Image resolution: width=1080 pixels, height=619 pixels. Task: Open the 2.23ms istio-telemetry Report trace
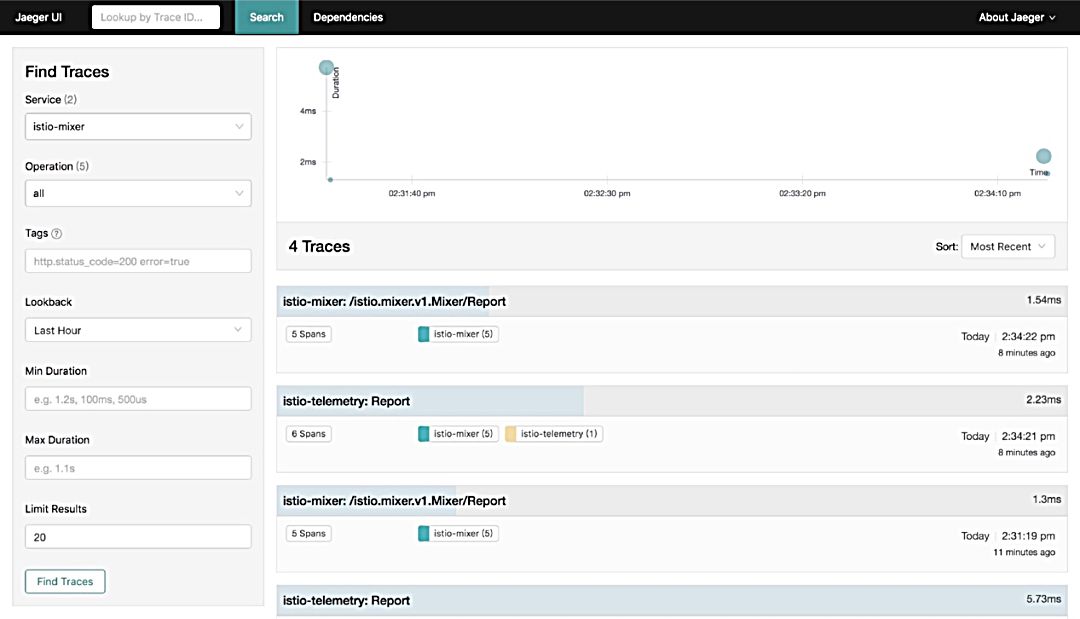[672, 401]
